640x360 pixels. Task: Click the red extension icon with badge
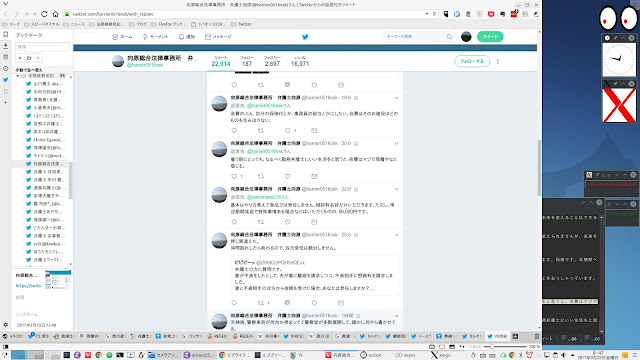514,14
